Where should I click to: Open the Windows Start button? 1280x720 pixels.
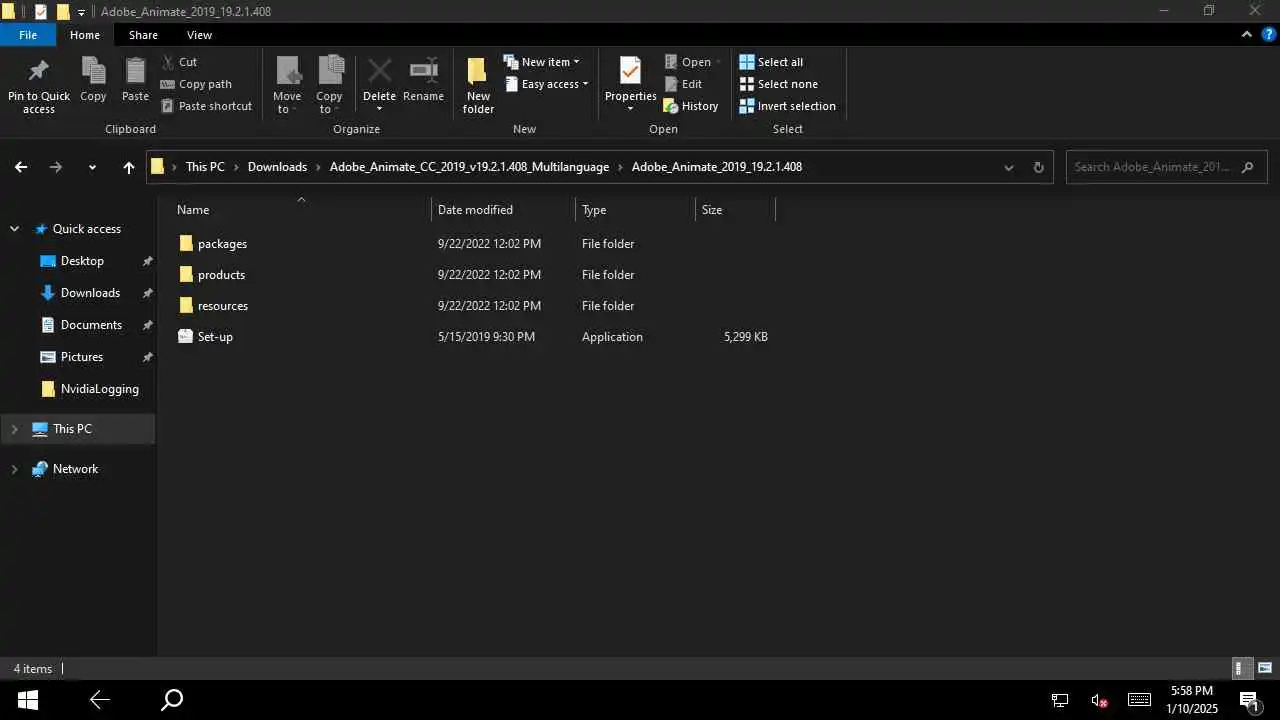[27, 700]
